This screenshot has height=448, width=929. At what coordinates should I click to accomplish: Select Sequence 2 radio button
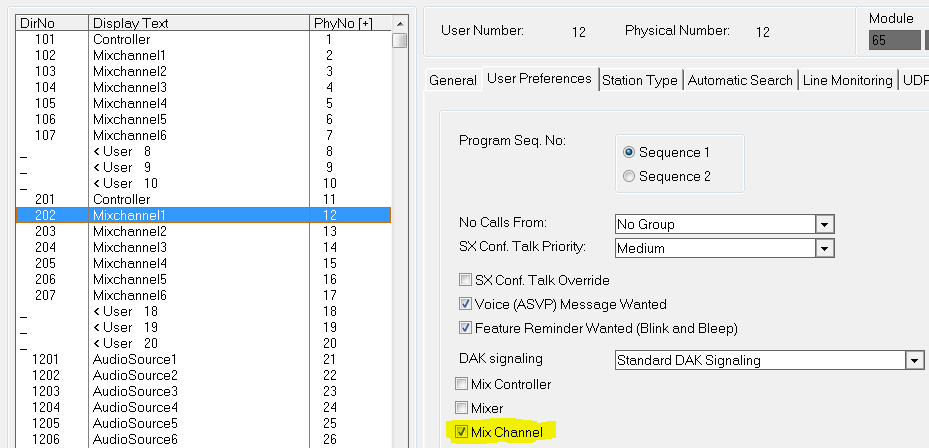click(x=629, y=176)
